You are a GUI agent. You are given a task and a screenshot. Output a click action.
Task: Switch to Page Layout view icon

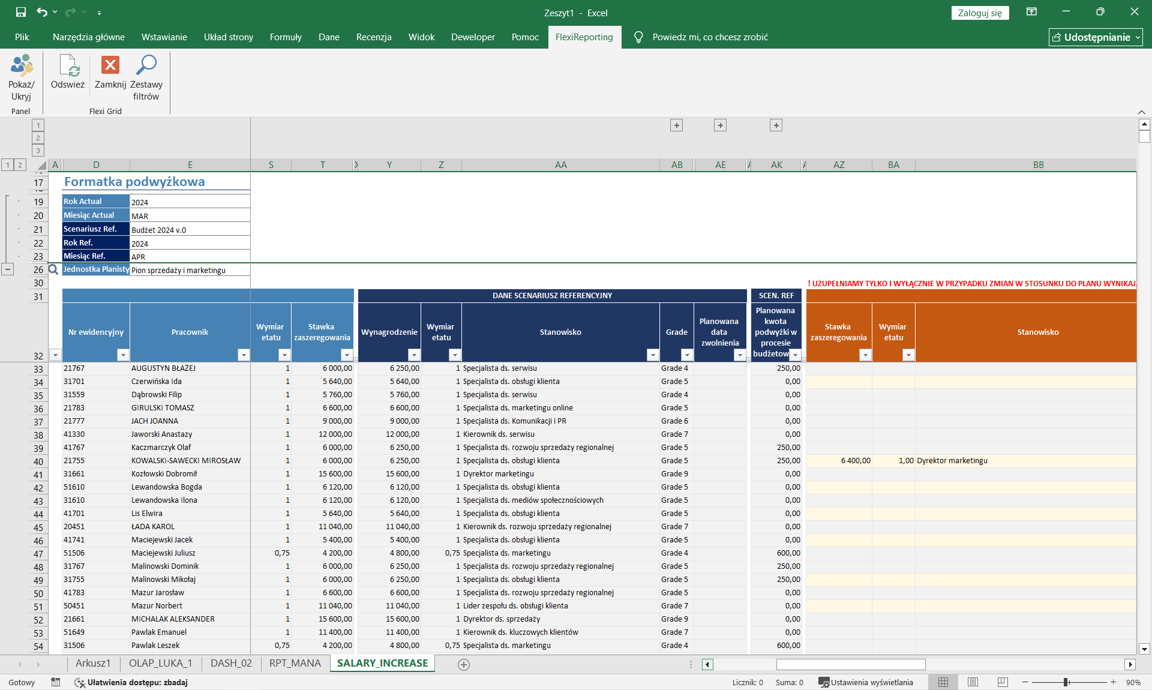[972, 682]
